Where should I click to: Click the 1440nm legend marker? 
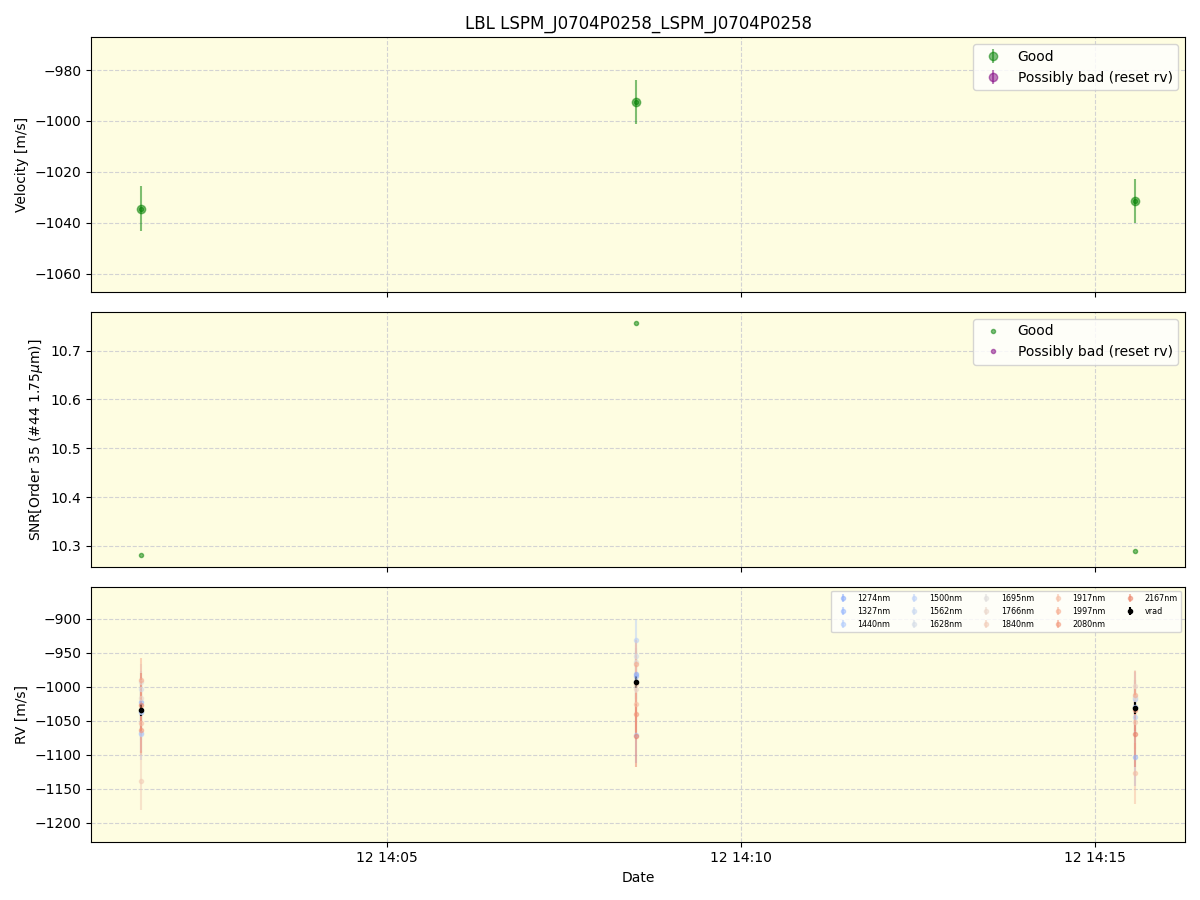(843, 624)
